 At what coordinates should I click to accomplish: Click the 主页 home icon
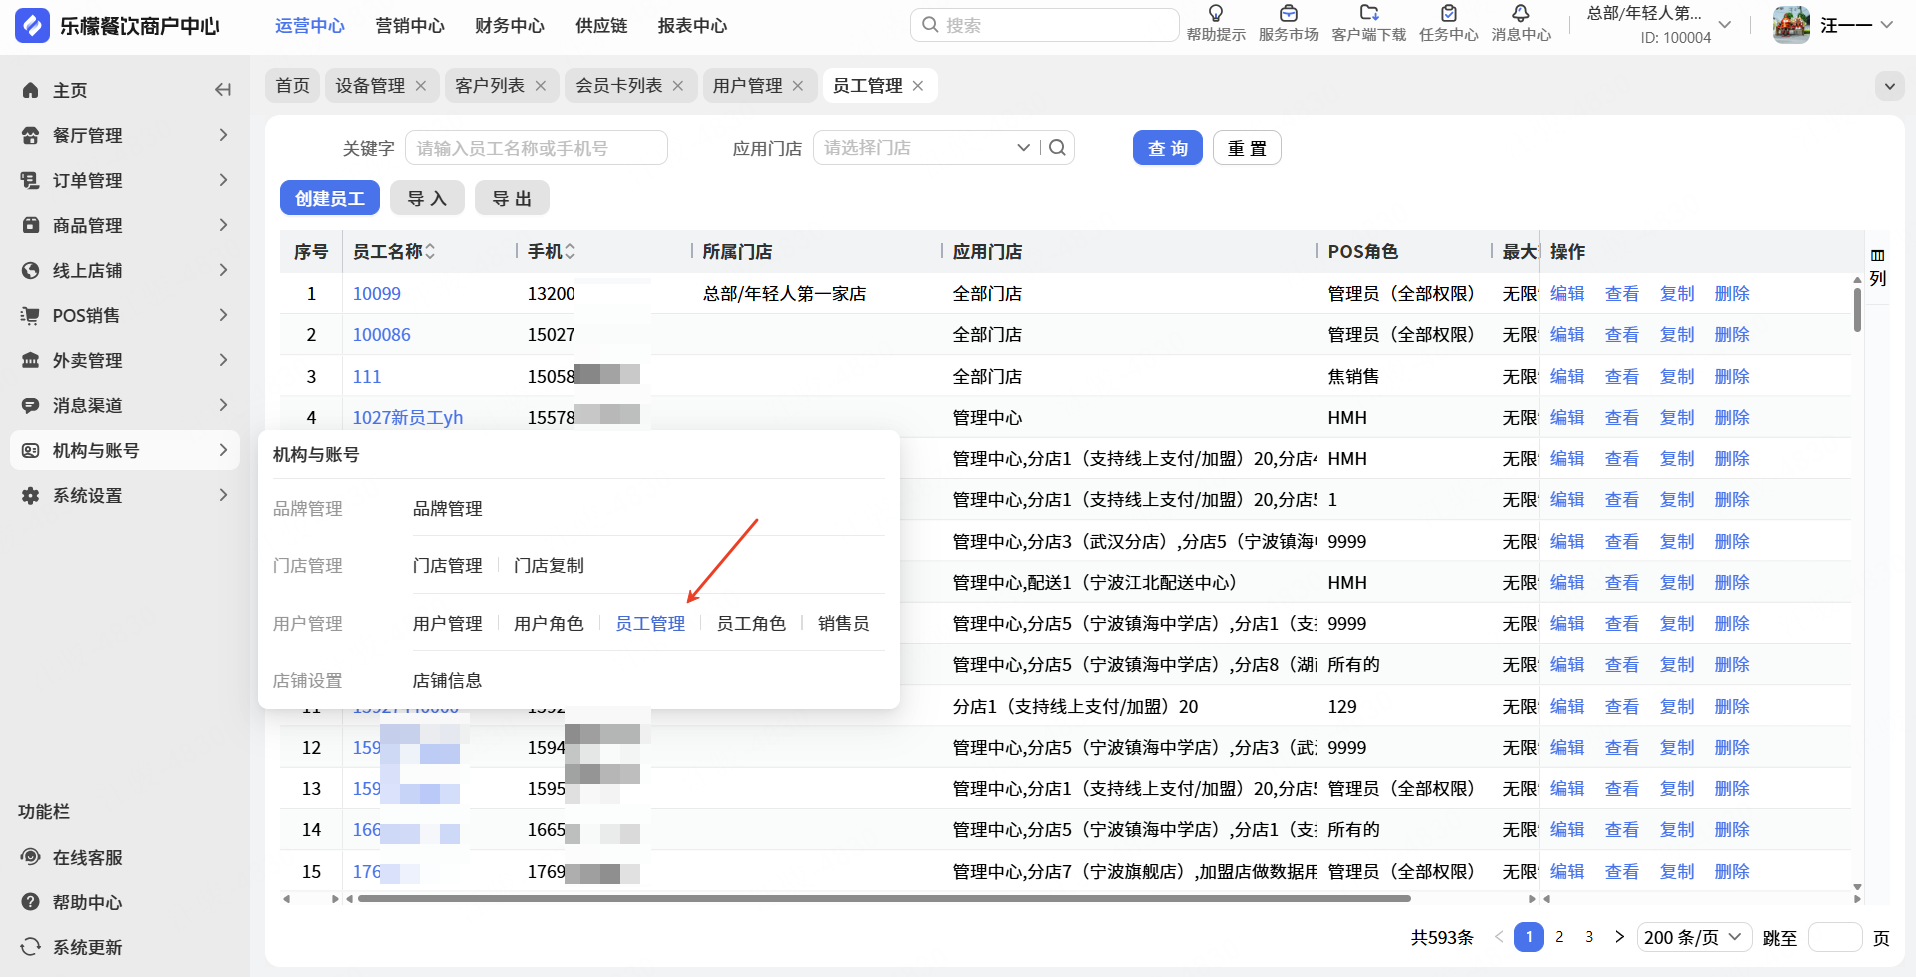31,90
